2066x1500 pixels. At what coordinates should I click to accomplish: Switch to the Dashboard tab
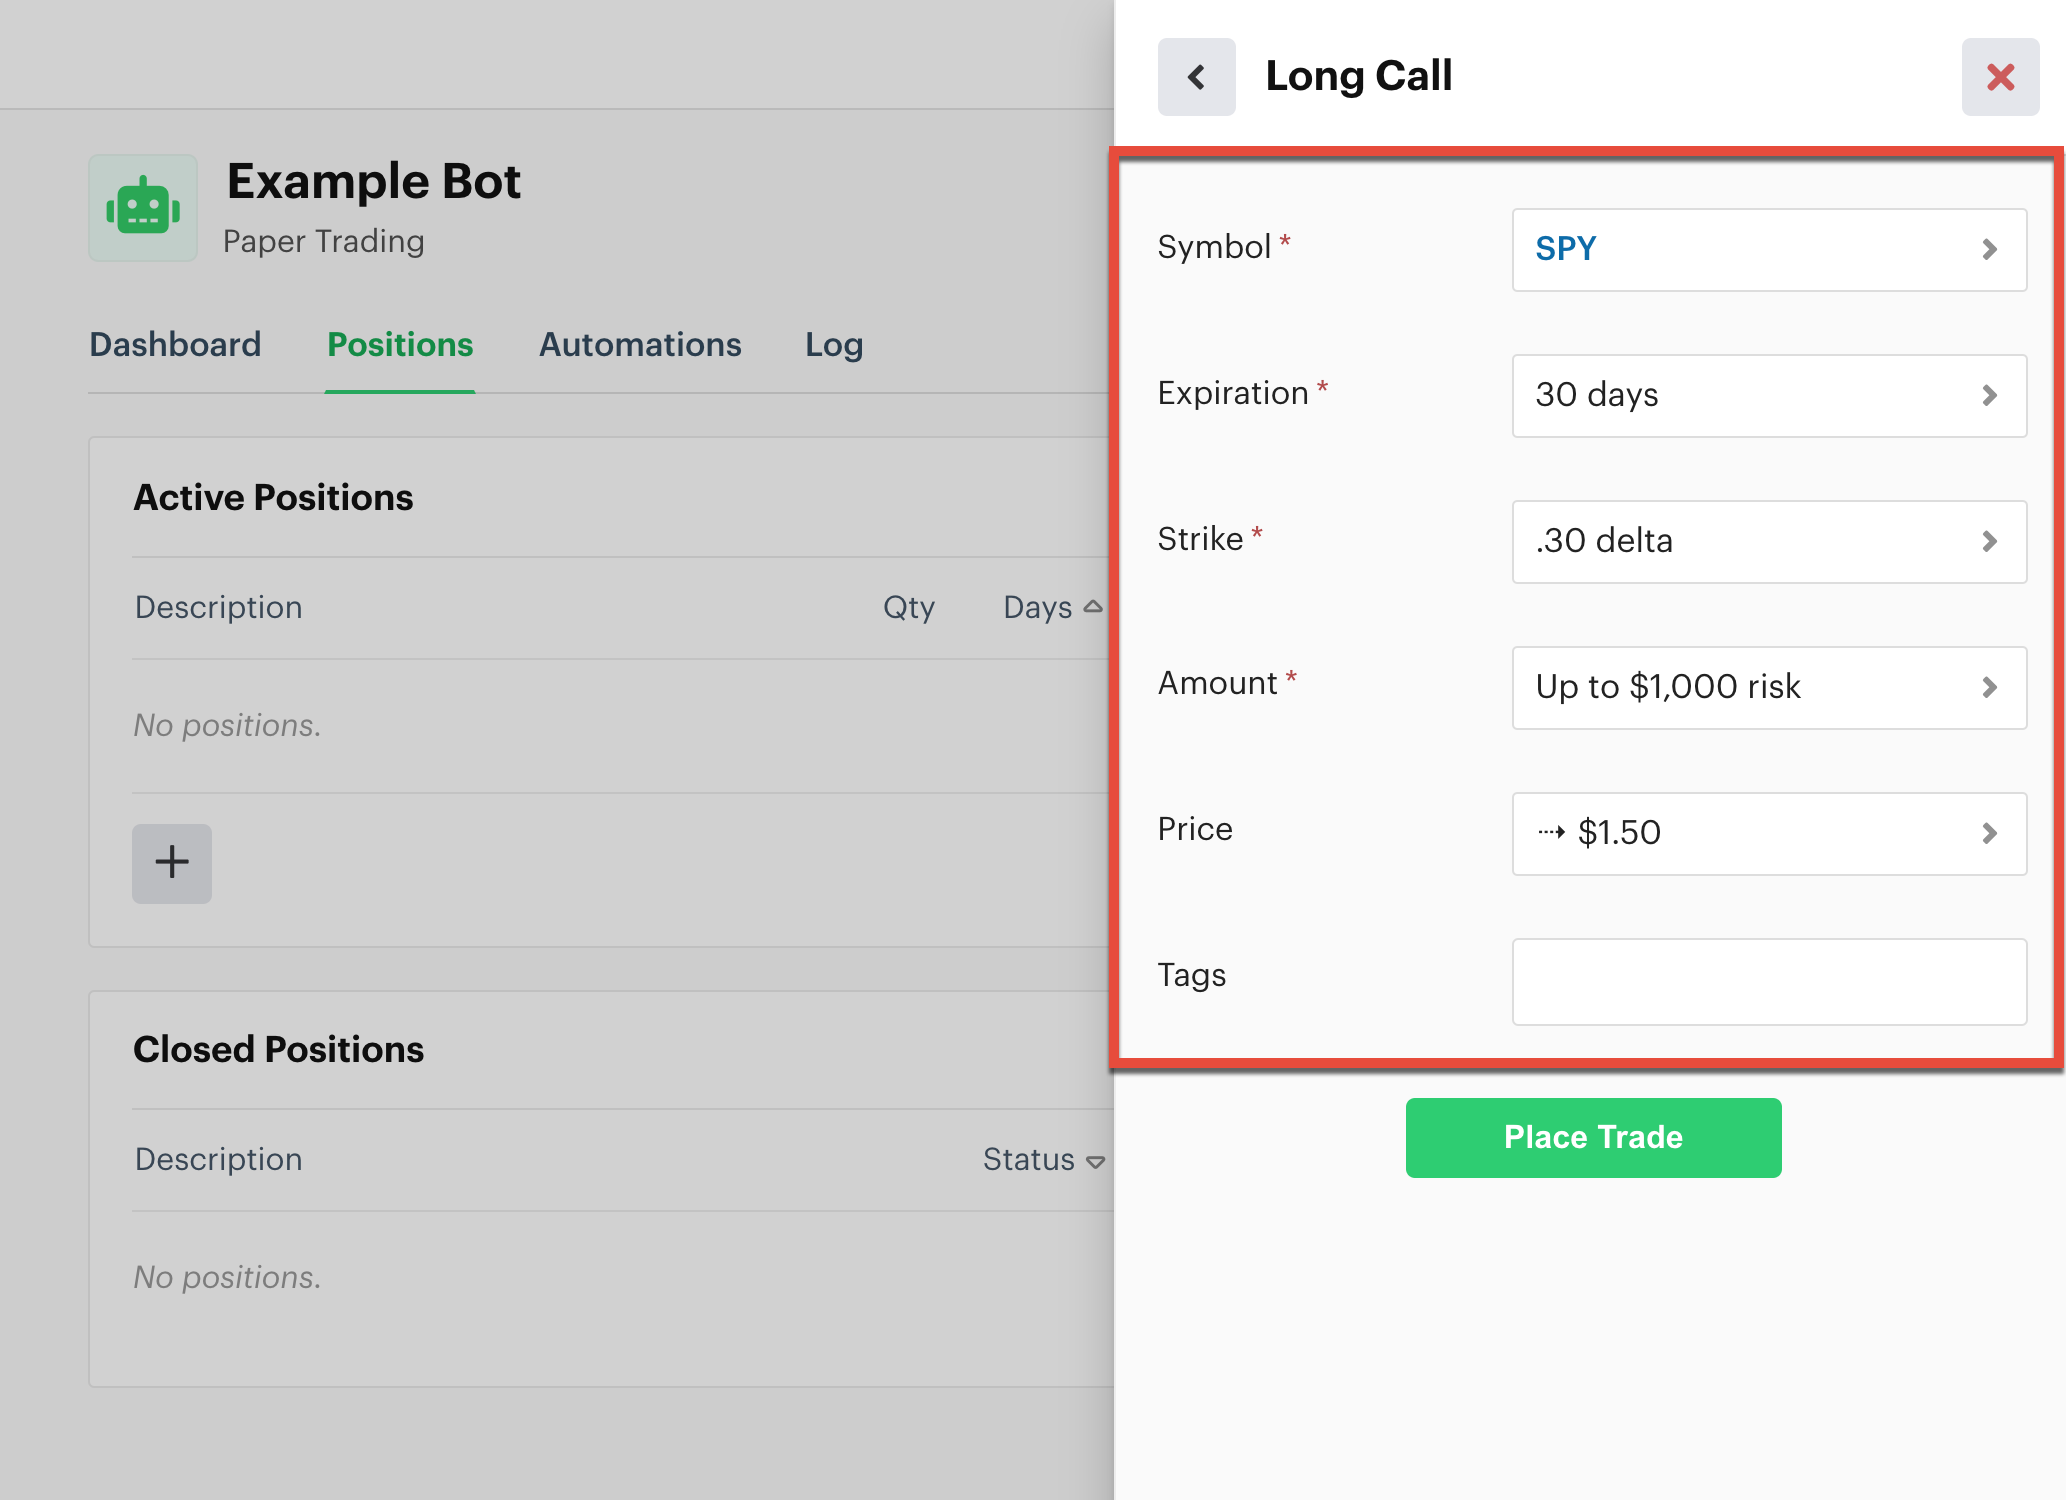[175, 345]
